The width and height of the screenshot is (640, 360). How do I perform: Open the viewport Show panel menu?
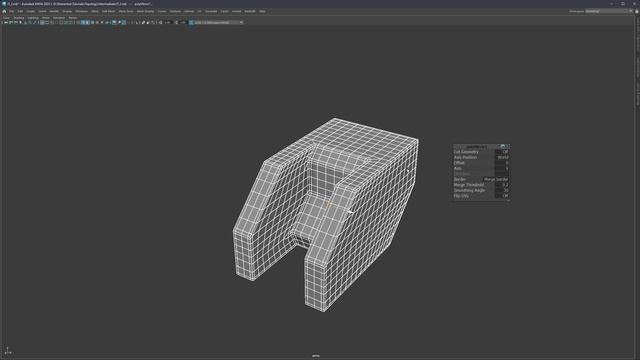(x=46, y=18)
